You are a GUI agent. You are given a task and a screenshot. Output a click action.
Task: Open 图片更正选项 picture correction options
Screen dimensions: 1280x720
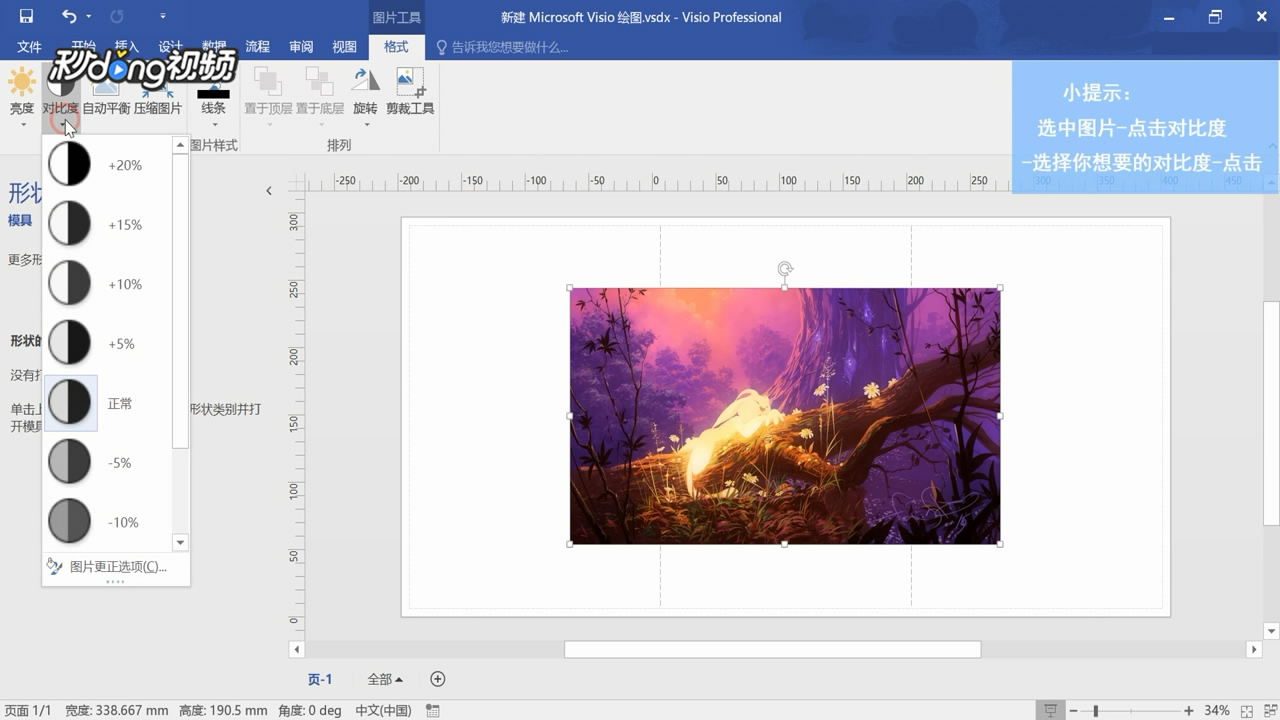(x=116, y=567)
